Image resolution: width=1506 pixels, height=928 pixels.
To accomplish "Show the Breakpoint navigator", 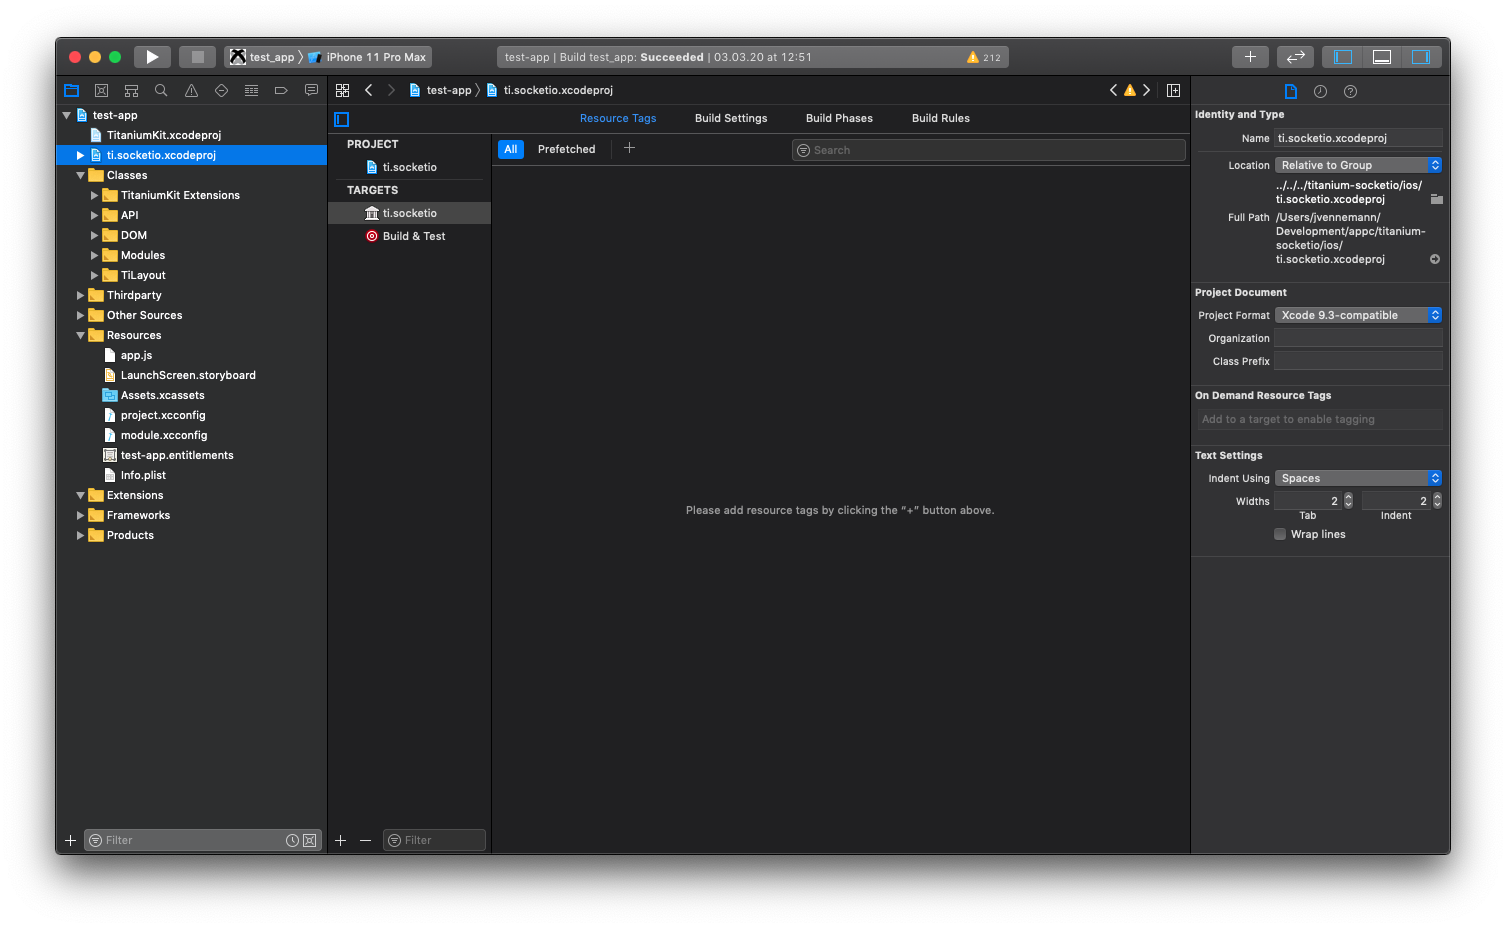I will (281, 90).
